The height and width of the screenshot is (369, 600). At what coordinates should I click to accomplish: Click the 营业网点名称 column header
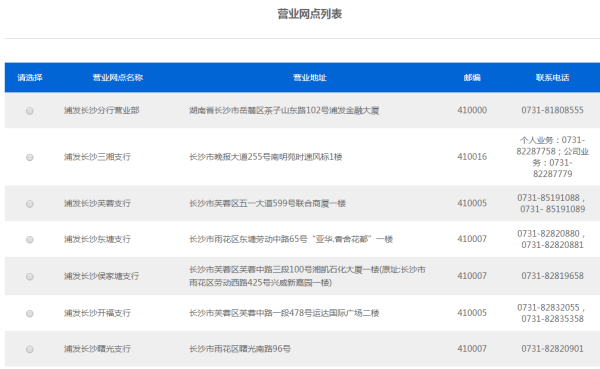118,78
